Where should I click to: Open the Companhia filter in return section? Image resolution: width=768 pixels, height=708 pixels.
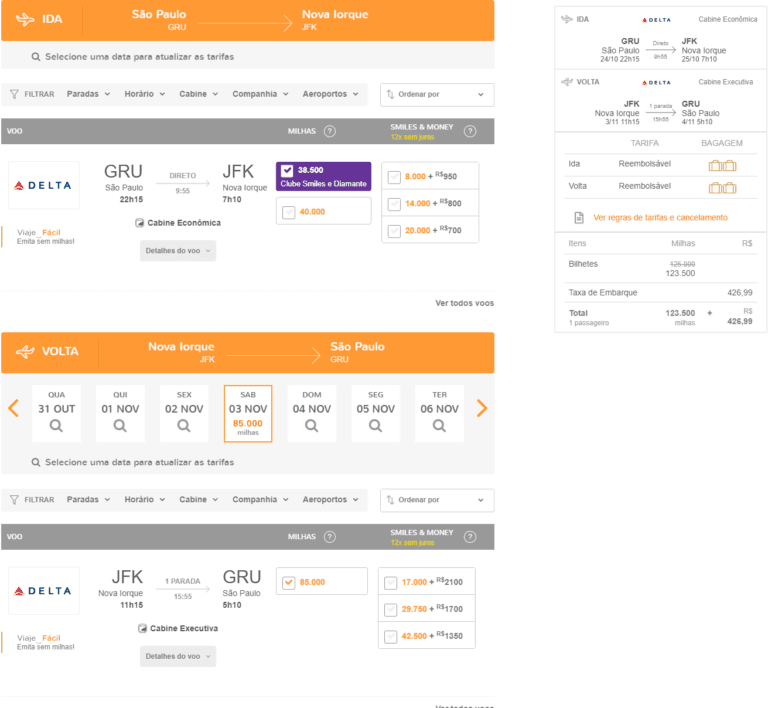260,499
